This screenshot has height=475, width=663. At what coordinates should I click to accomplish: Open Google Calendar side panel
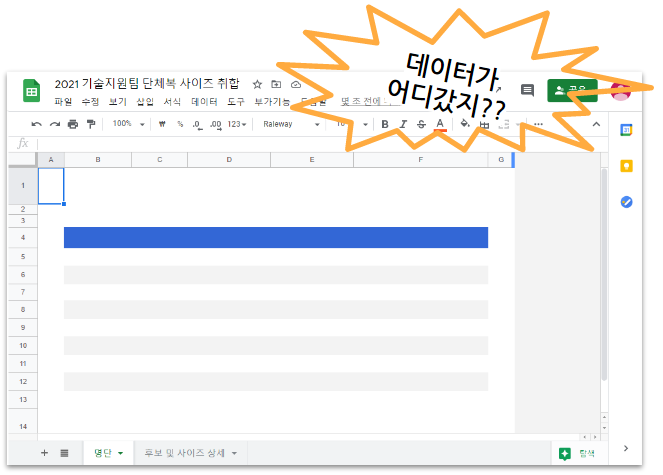(626, 130)
